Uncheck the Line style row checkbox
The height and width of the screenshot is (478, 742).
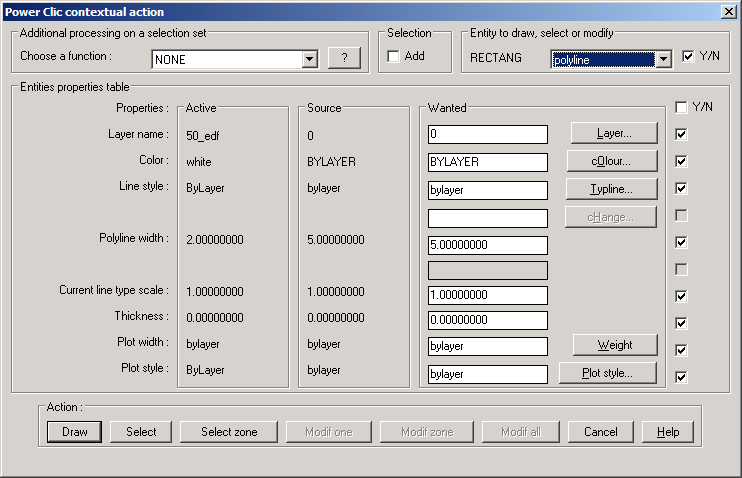coord(681,188)
